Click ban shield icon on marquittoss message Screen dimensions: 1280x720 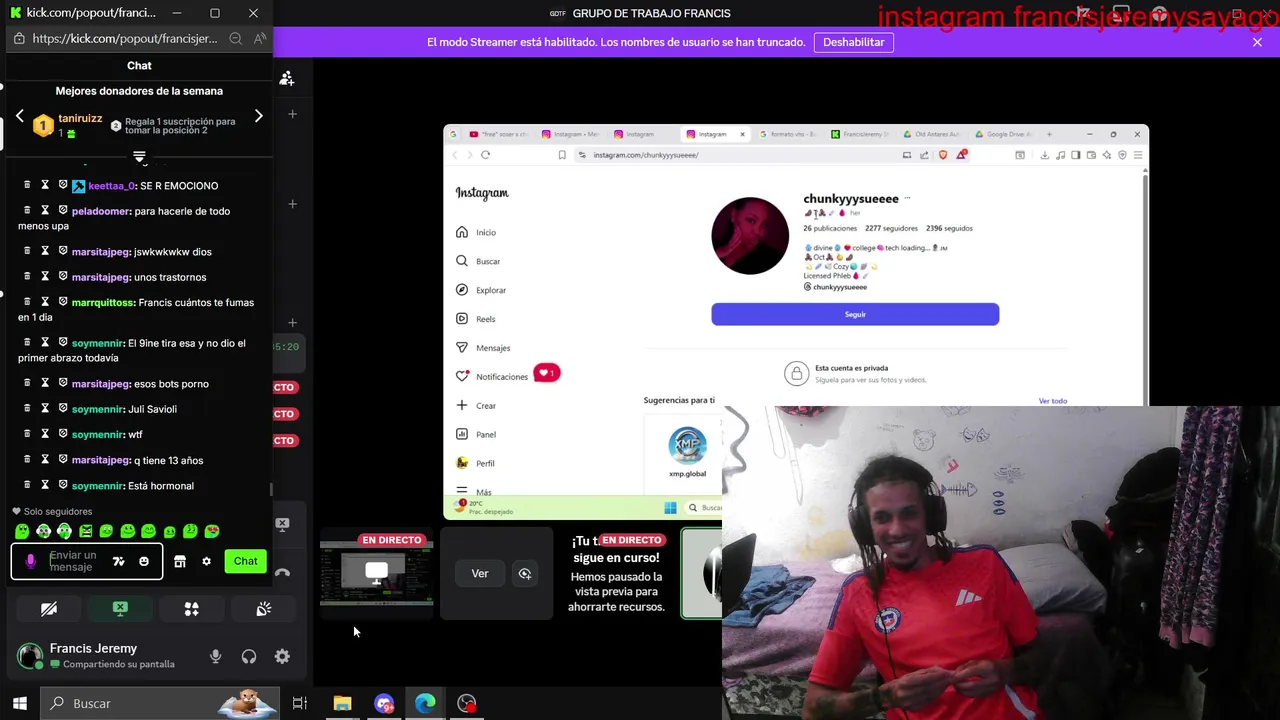(63, 302)
